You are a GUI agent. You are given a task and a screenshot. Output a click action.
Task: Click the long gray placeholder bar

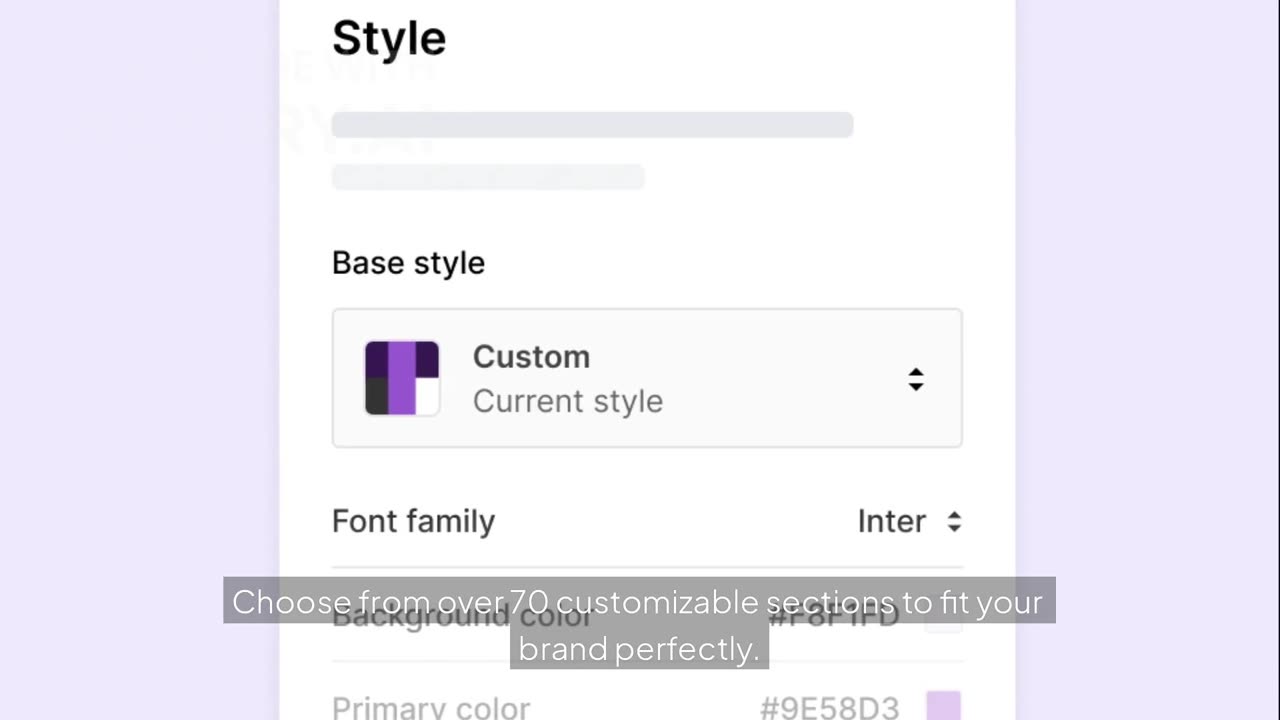pyautogui.click(x=592, y=125)
